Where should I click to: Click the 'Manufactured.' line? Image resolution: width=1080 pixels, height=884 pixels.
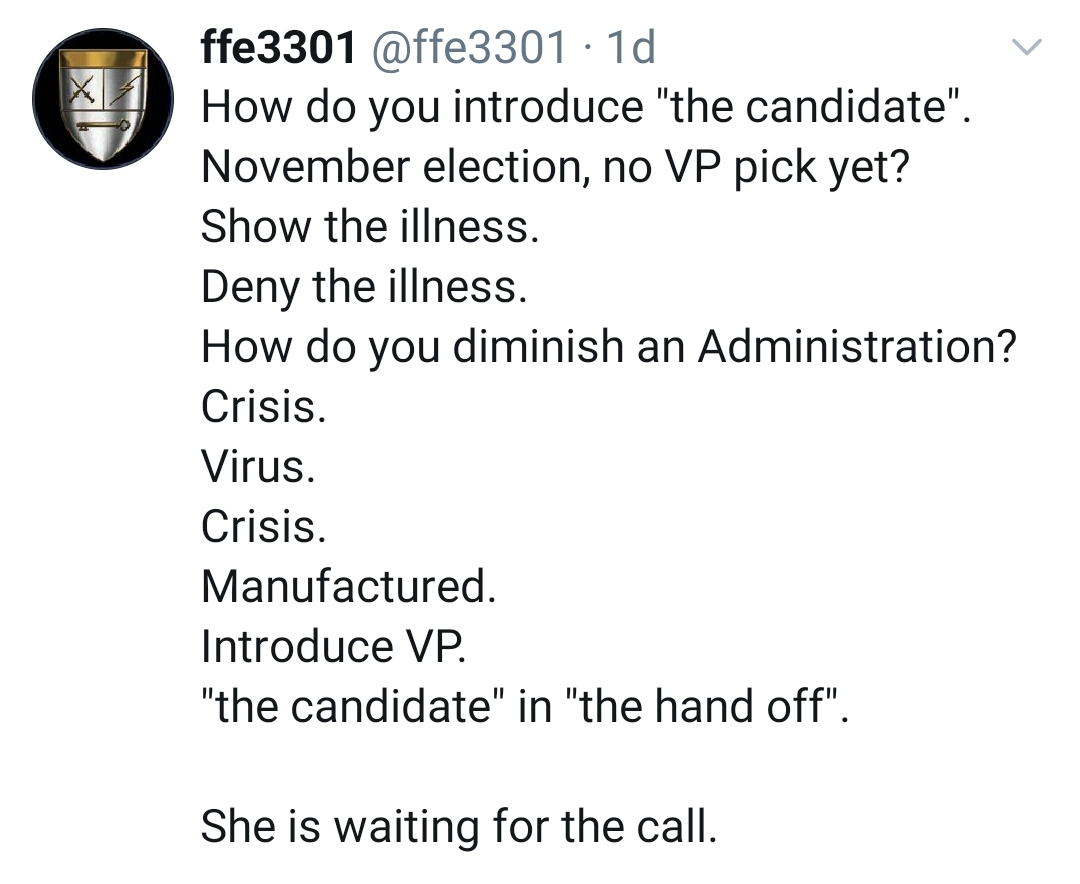point(348,587)
